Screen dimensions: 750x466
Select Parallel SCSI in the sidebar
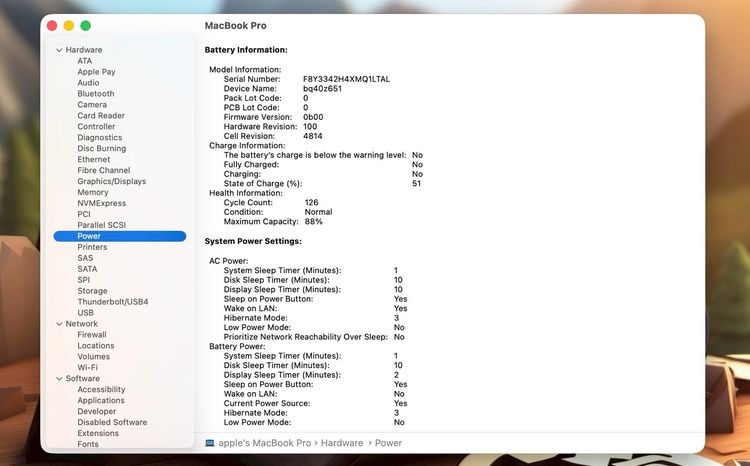pyautogui.click(x=101, y=225)
